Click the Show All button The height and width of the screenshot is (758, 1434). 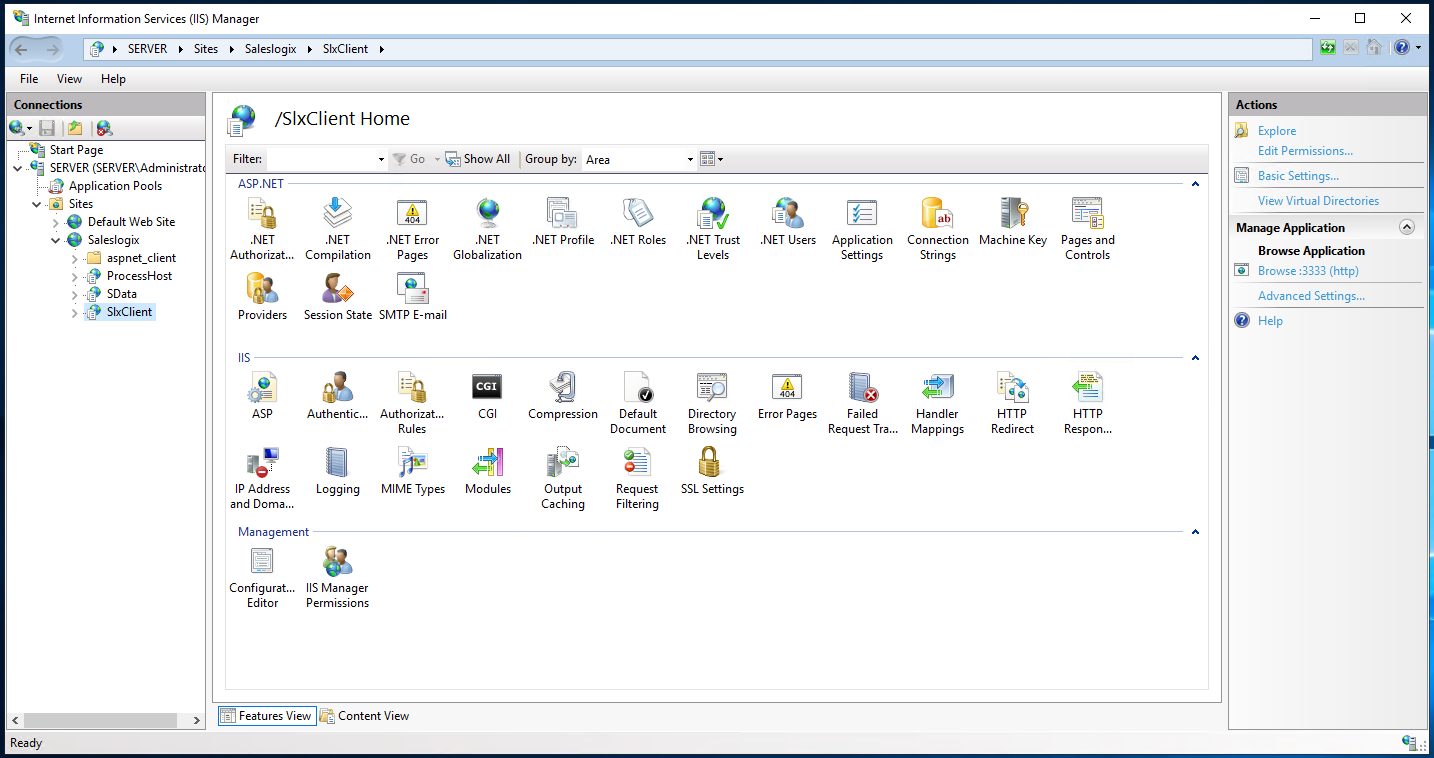pyautogui.click(x=478, y=159)
